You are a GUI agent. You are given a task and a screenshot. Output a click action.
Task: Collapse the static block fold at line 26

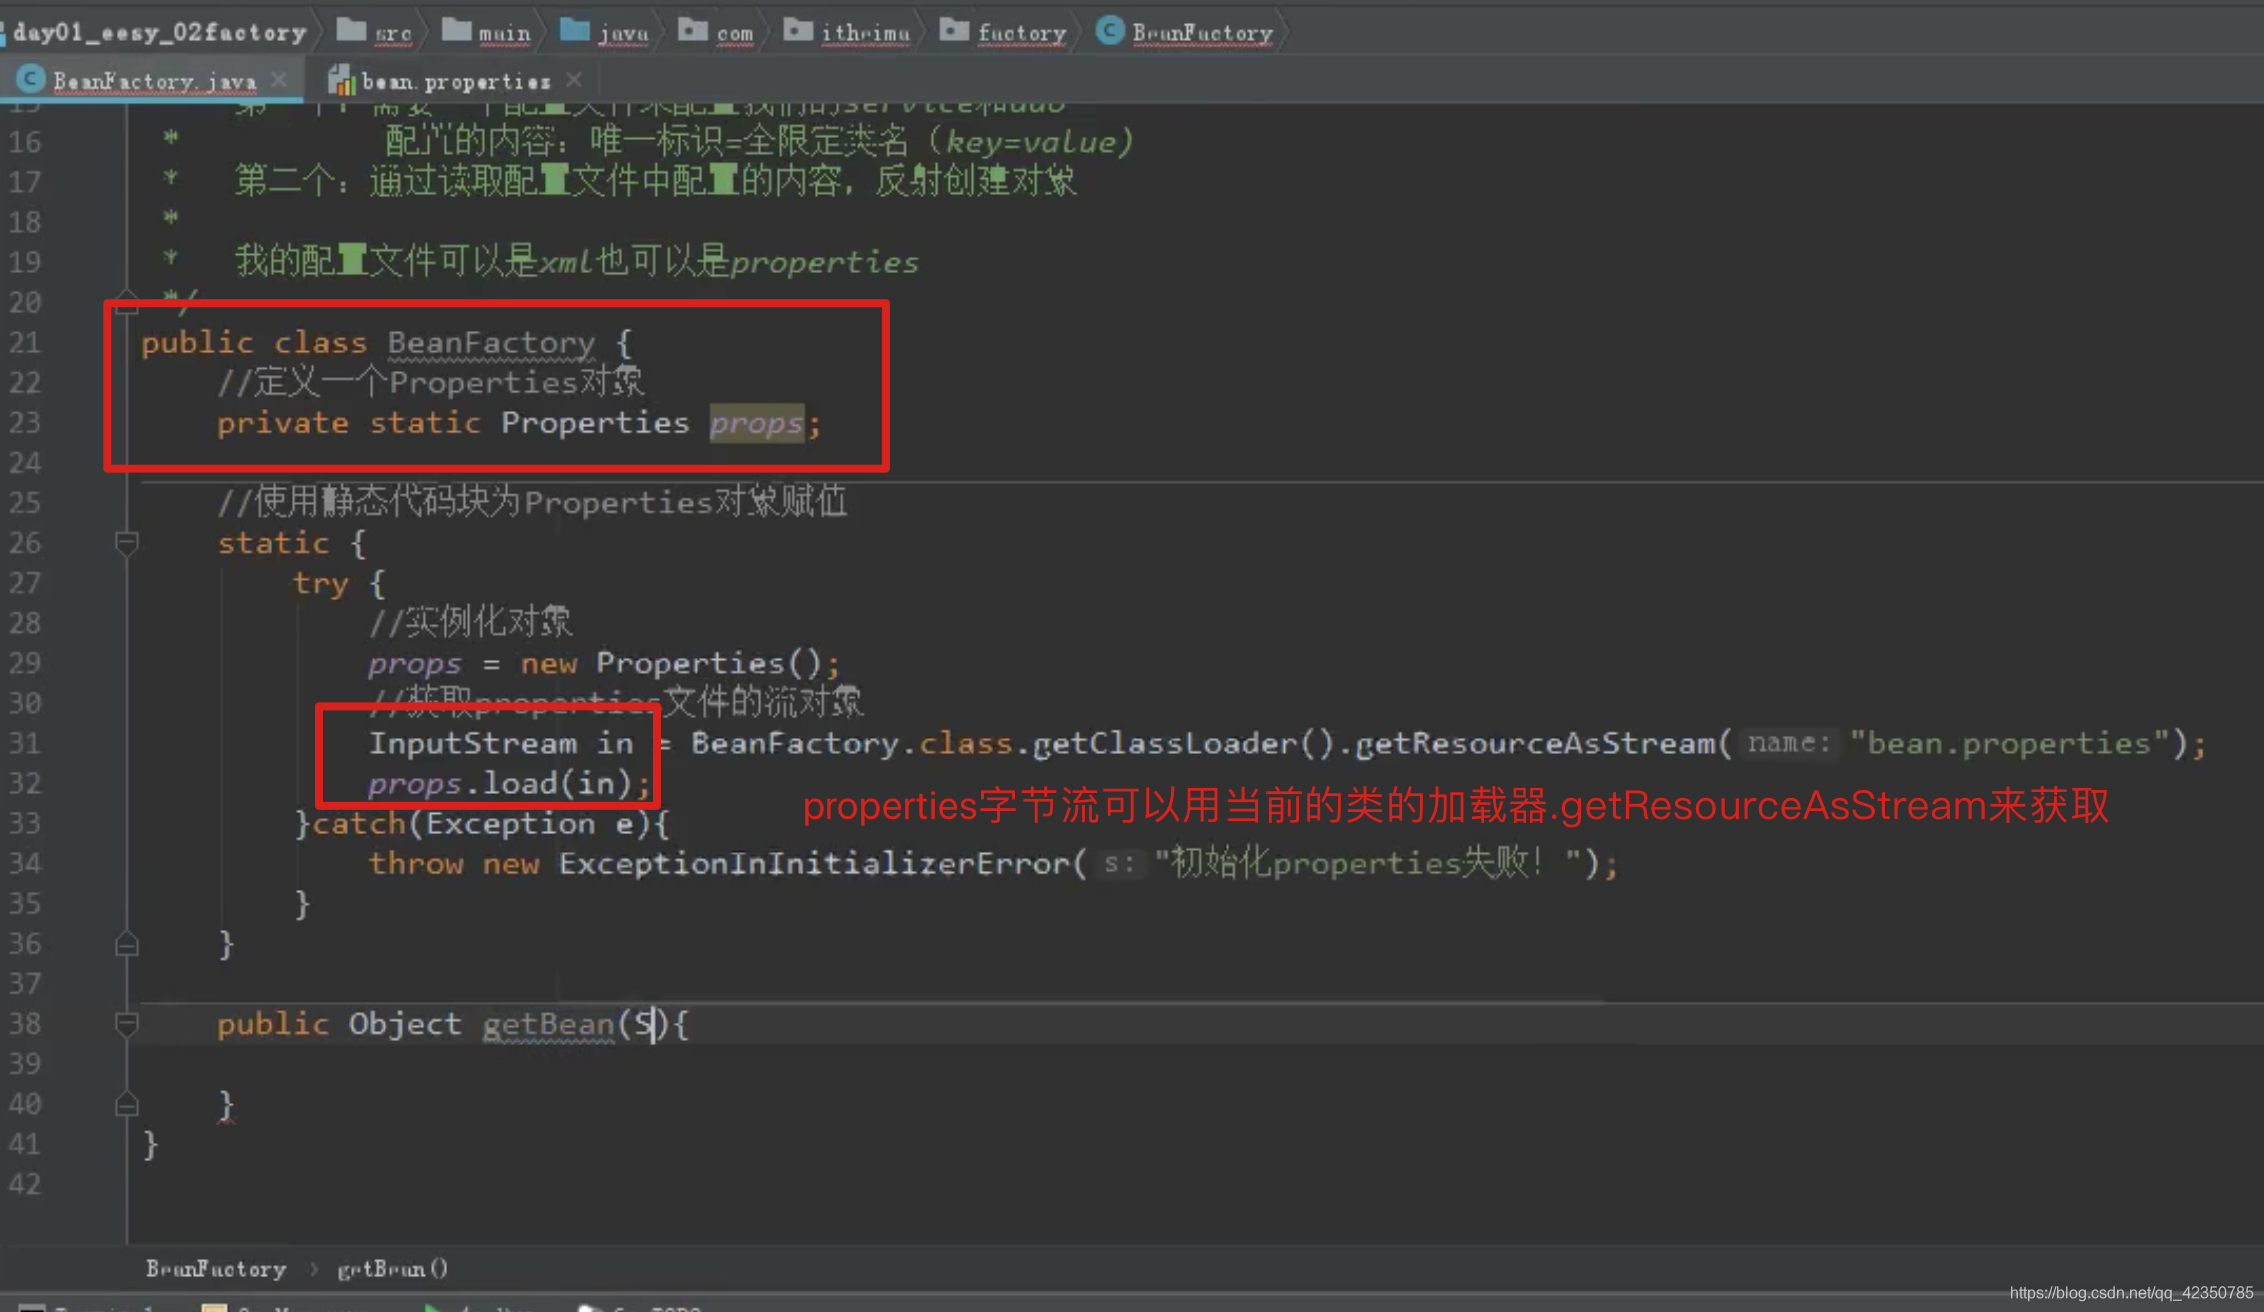[126, 543]
